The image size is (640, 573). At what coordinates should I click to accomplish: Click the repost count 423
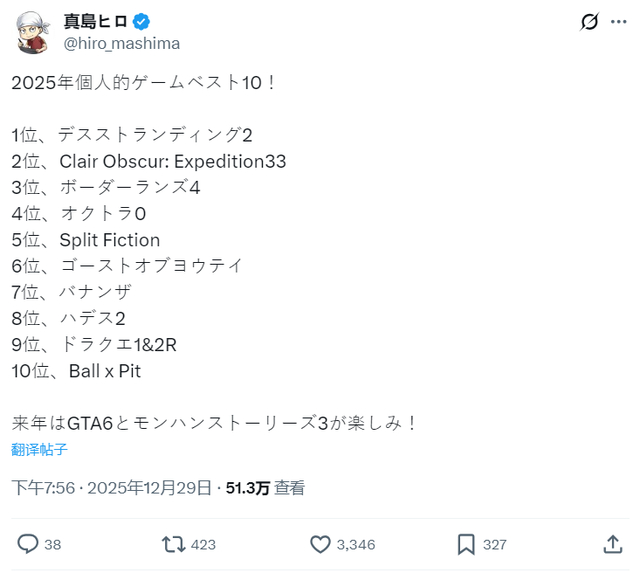203,545
